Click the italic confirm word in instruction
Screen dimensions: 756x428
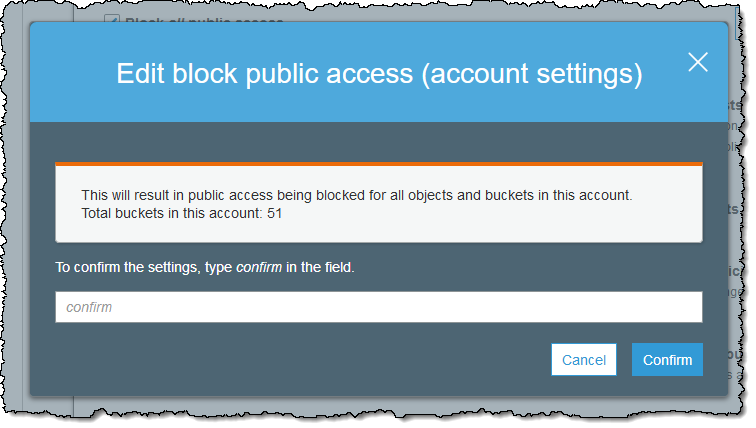click(258, 268)
